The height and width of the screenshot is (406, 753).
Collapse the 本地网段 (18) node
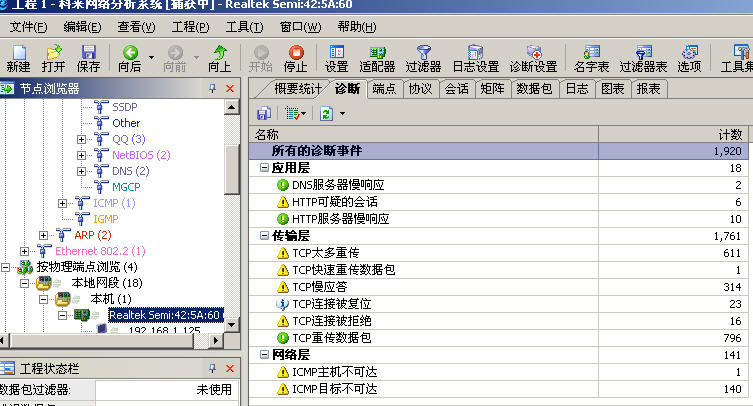tap(24, 283)
